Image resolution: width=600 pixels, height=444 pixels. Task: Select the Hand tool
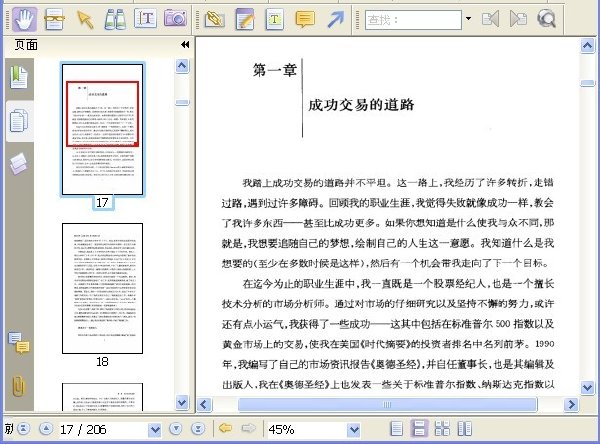(x=24, y=19)
